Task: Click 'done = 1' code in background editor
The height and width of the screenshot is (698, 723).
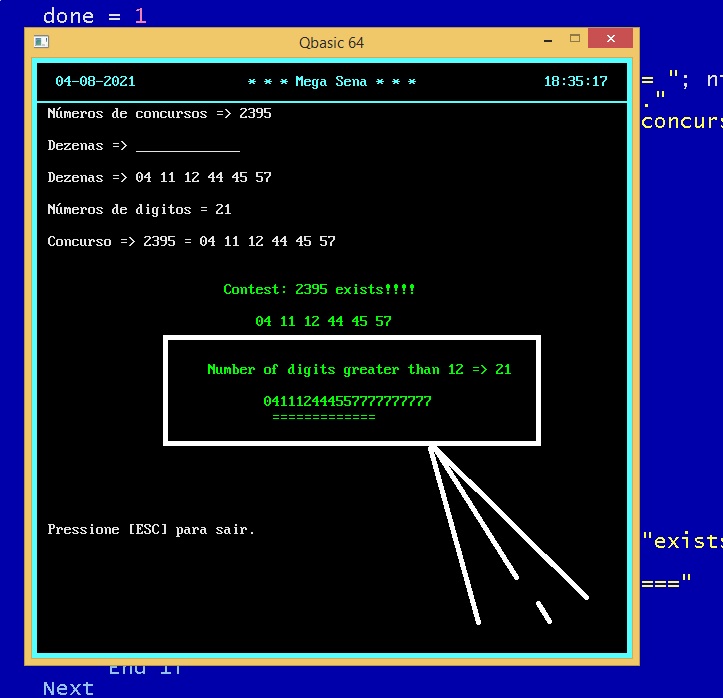Action: [95, 16]
